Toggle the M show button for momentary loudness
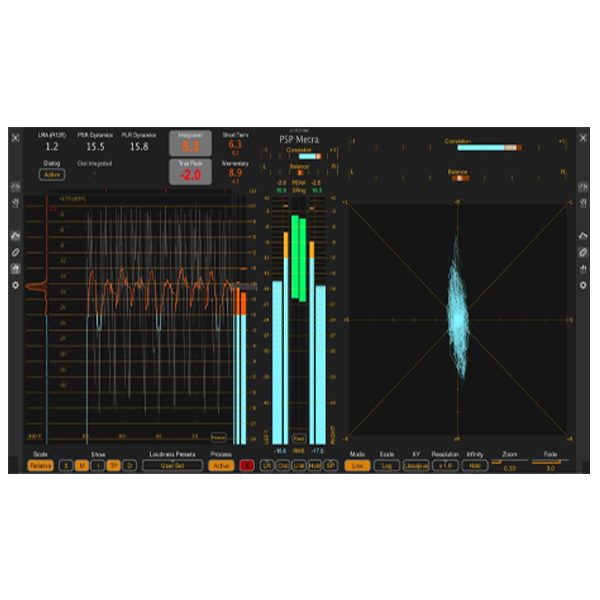Viewport: 600px width, 600px height. click(81, 465)
